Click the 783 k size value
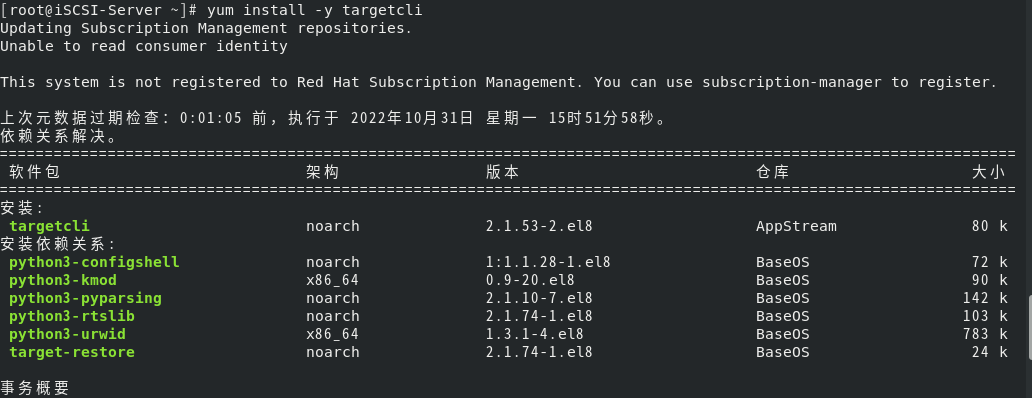 [985, 334]
